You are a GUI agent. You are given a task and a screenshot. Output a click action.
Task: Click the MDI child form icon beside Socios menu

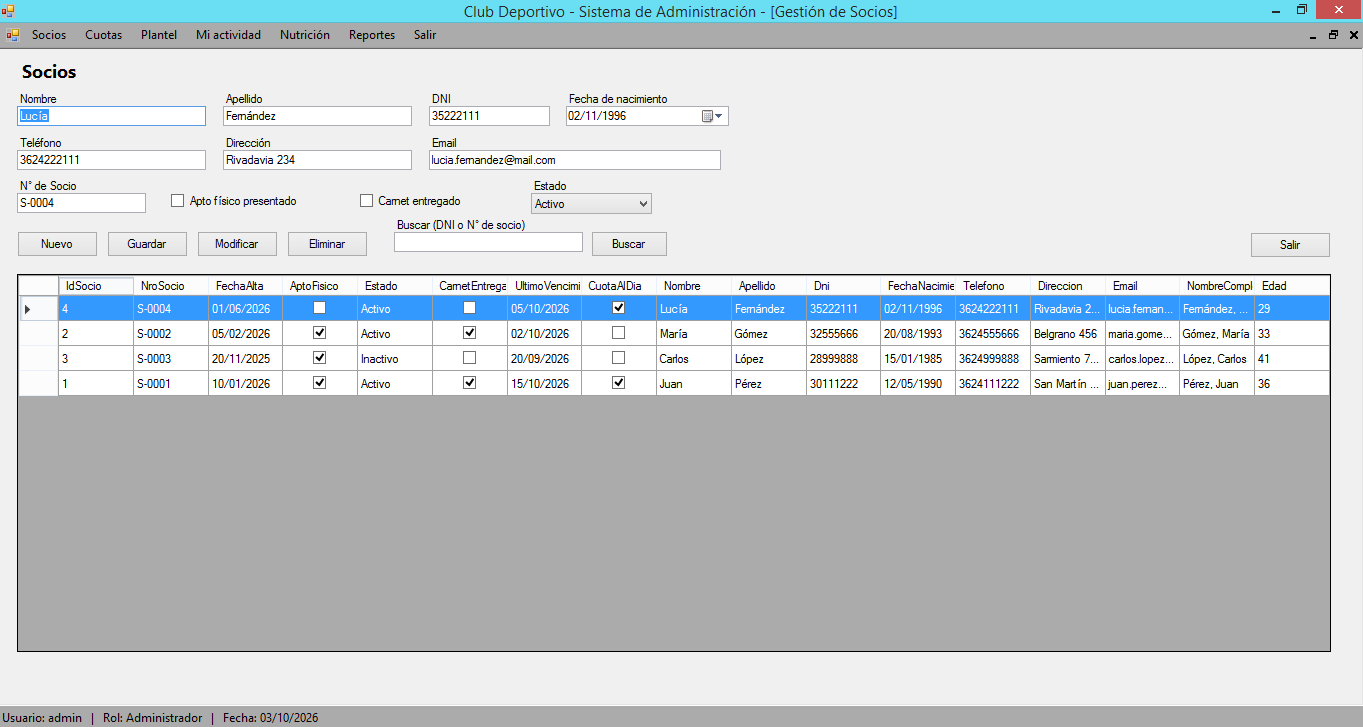13,35
